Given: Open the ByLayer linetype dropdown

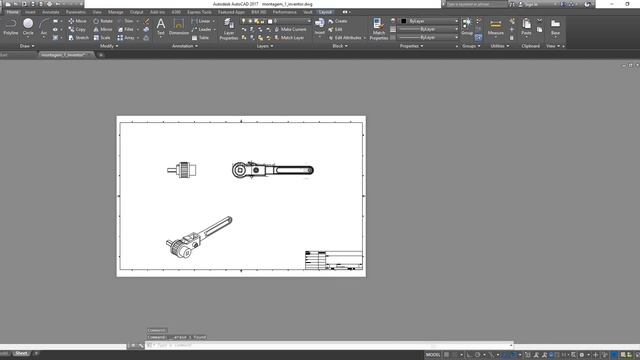Looking at the screenshot, I should click(x=429, y=37).
